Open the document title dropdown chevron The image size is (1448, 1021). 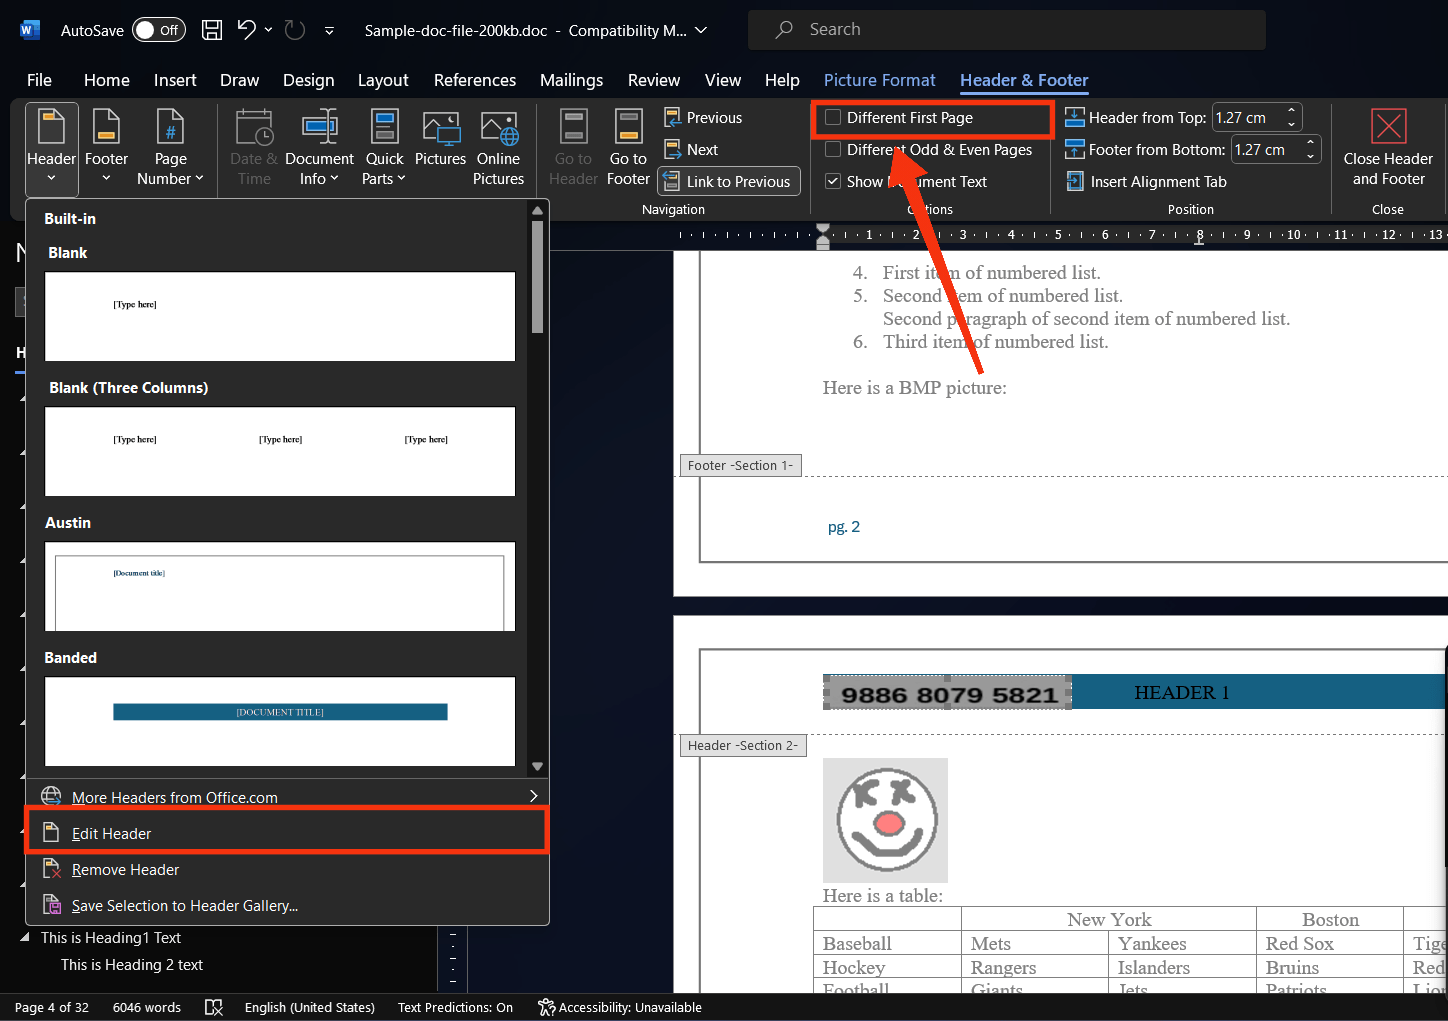tap(701, 30)
